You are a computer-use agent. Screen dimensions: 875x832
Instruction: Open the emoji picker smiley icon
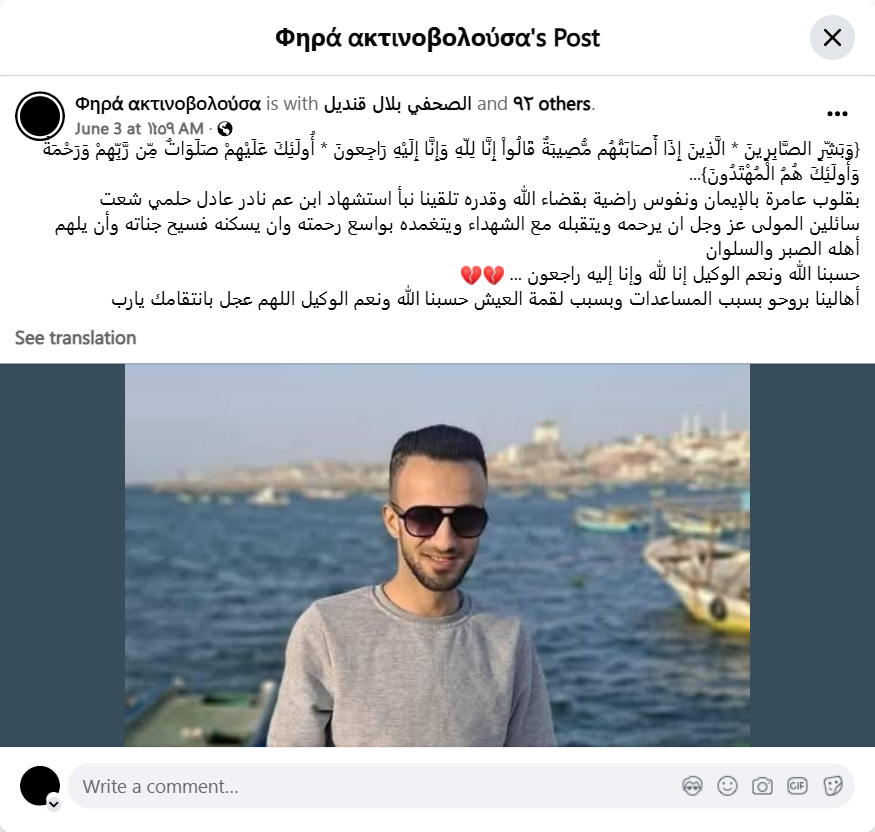coord(727,786)
